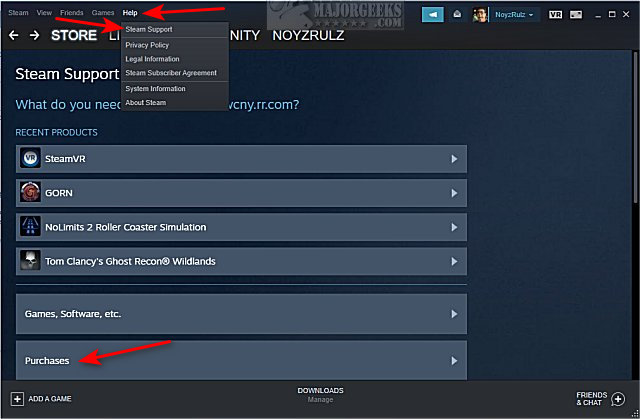Click the NoyzRulz profile avatar
640x419 pixels.
pos(480,15)
